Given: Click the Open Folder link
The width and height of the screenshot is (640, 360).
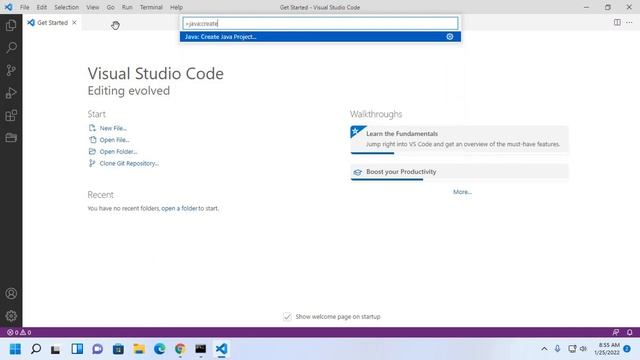Looking at the screenshot, I should 118,151.
